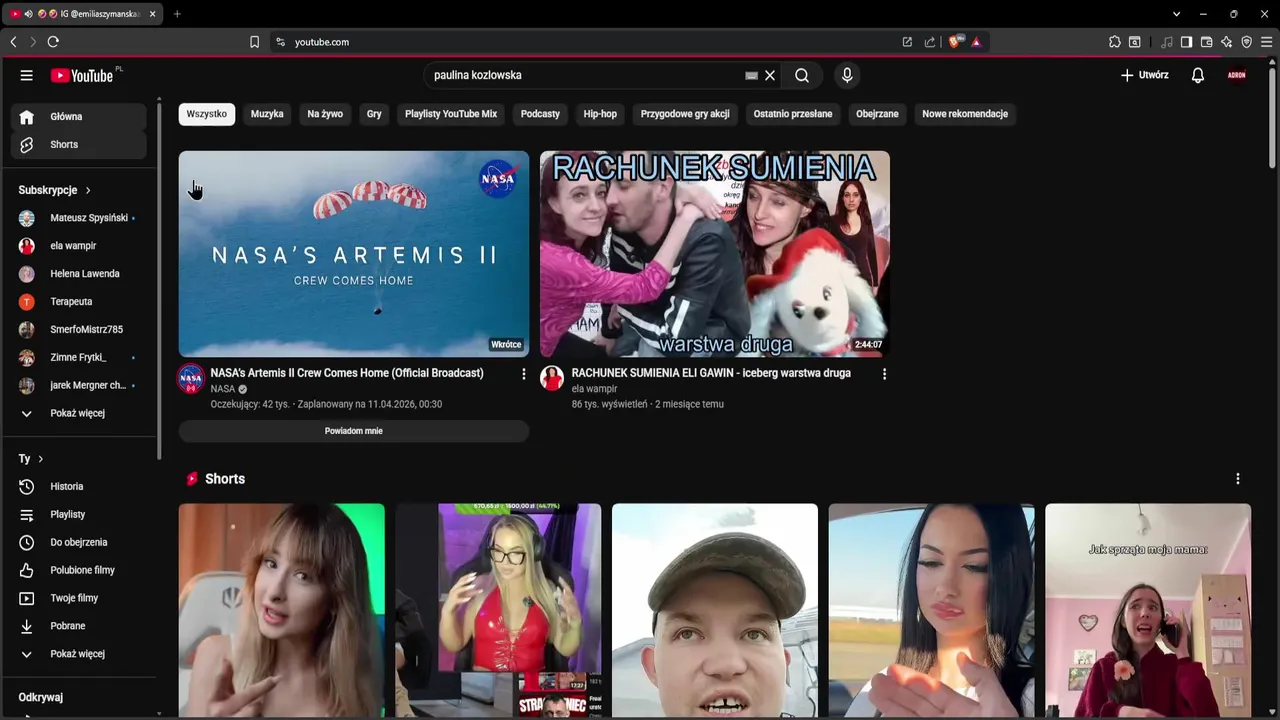
Task: Select the Podcasty filter chip
Action: (x=540, y=114)
